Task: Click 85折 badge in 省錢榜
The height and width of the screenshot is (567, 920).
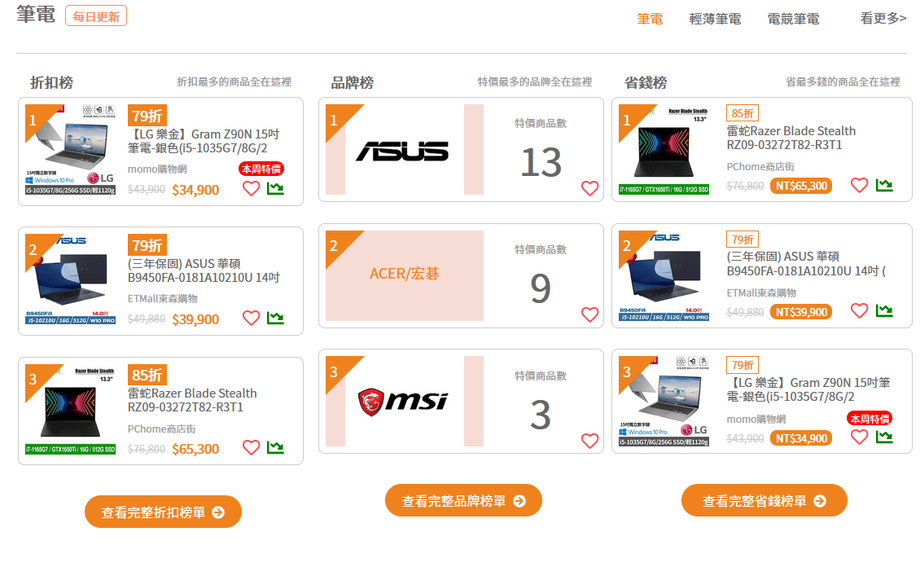Action: pyautogui.click(x=742, y=113)
